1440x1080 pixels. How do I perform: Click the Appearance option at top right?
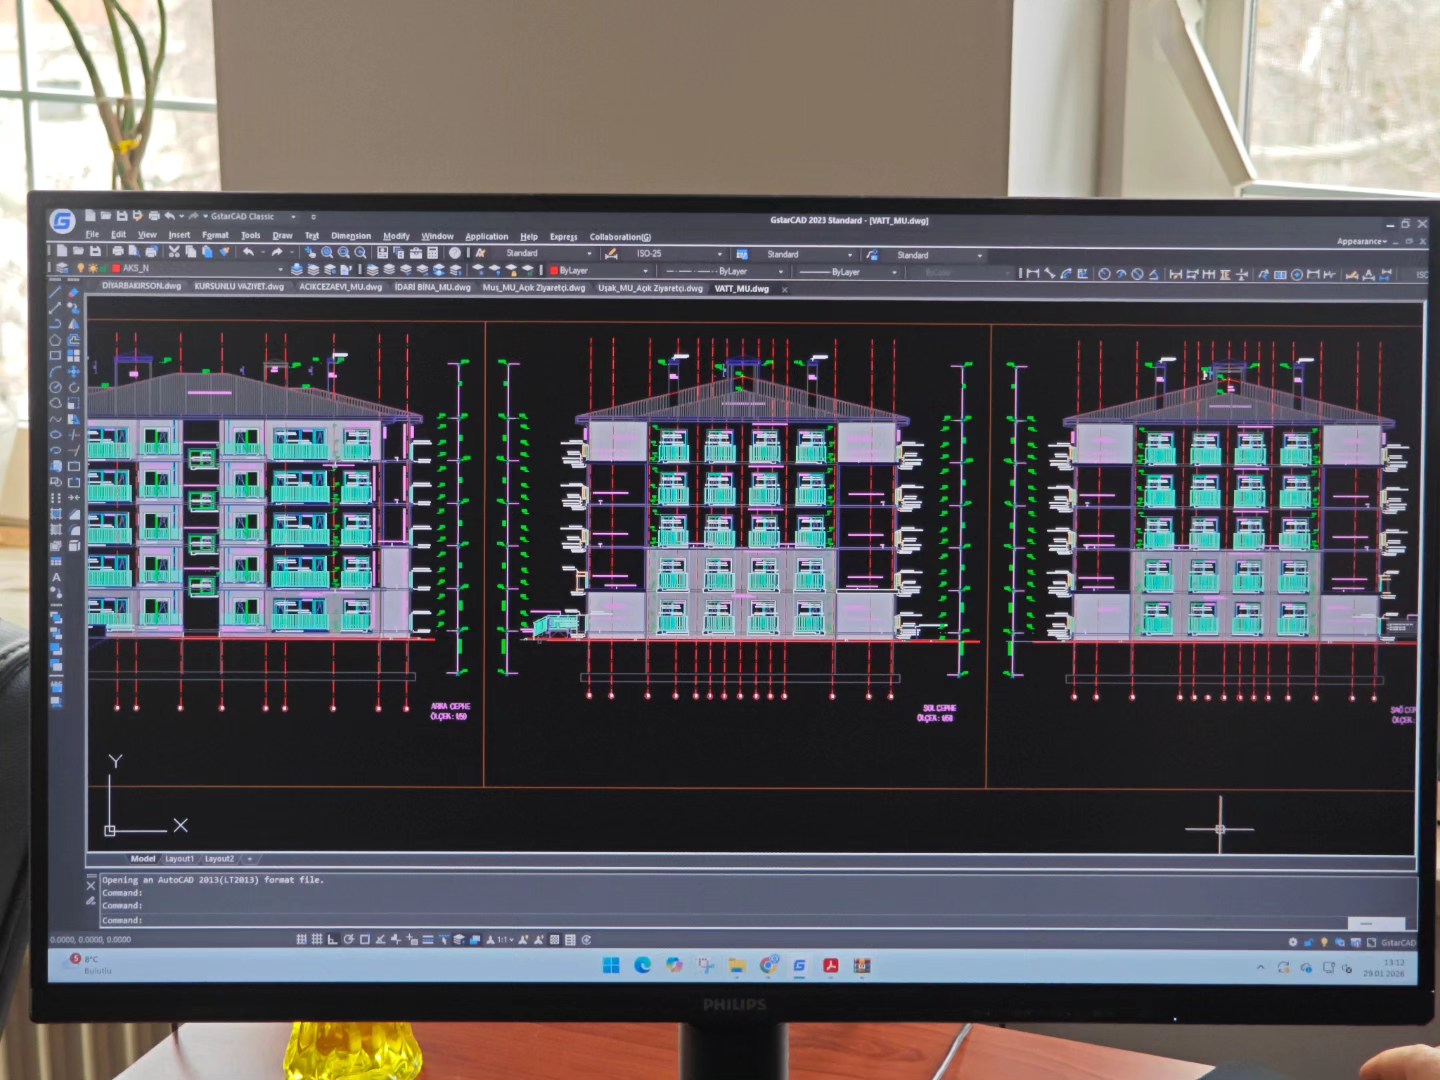point(1361,241)
